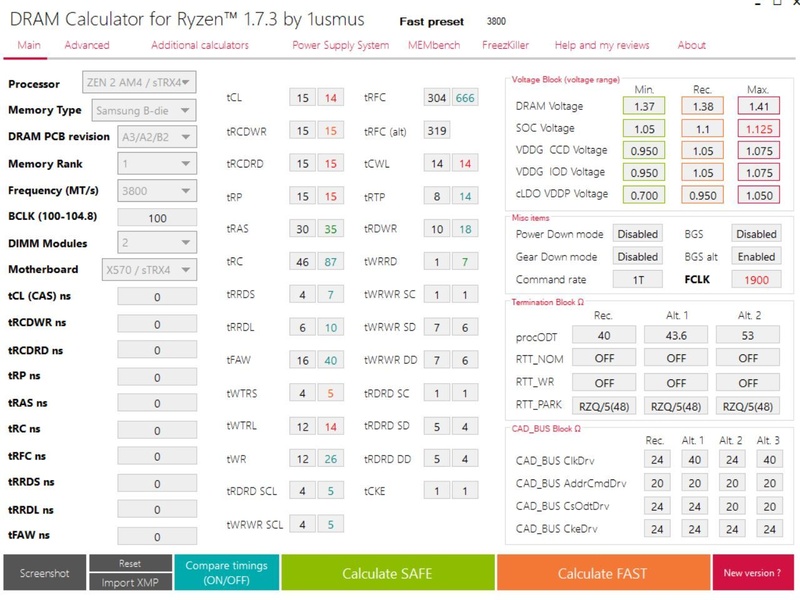The image size is (800, 600).
Task: Click SOC Voltage Max value 1.125
Action: click(759, 129)
